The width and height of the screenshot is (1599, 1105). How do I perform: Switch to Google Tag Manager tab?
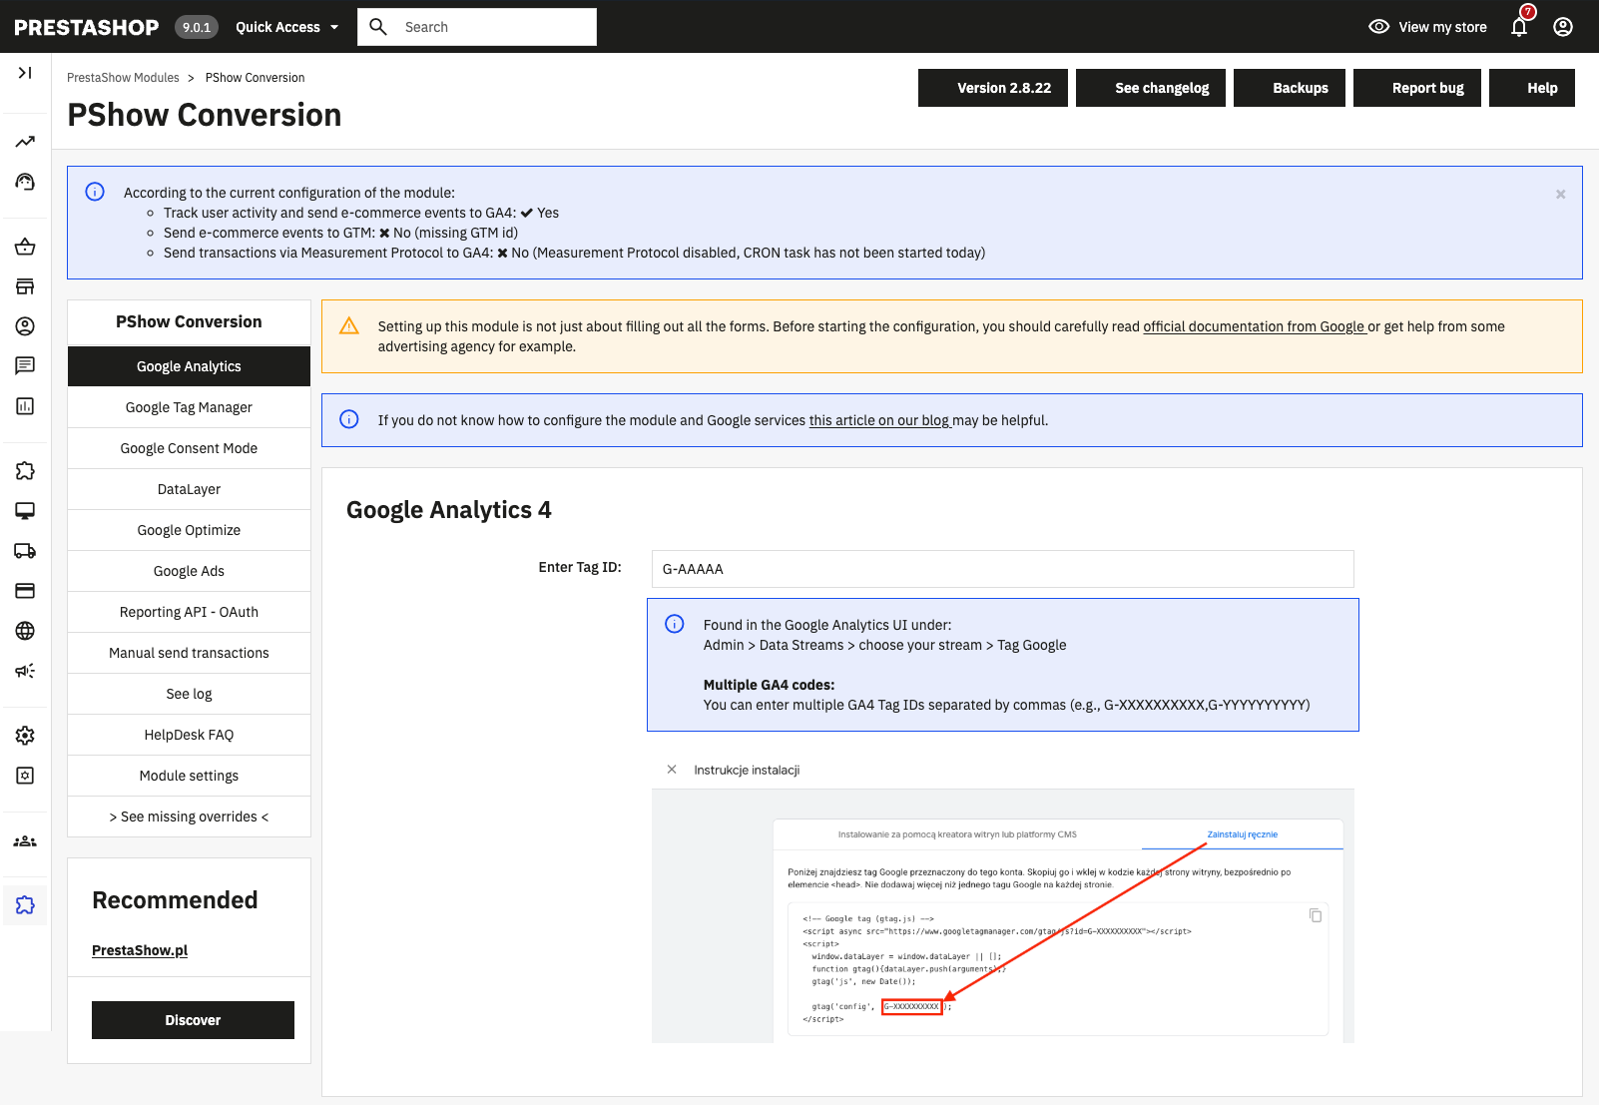(x=189, y=407)
